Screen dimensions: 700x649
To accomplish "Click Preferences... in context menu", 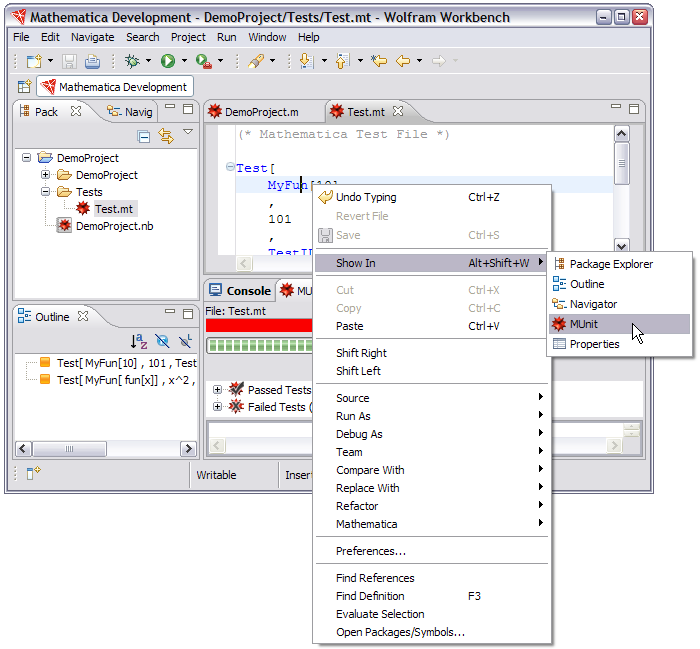I will point(432,551).
